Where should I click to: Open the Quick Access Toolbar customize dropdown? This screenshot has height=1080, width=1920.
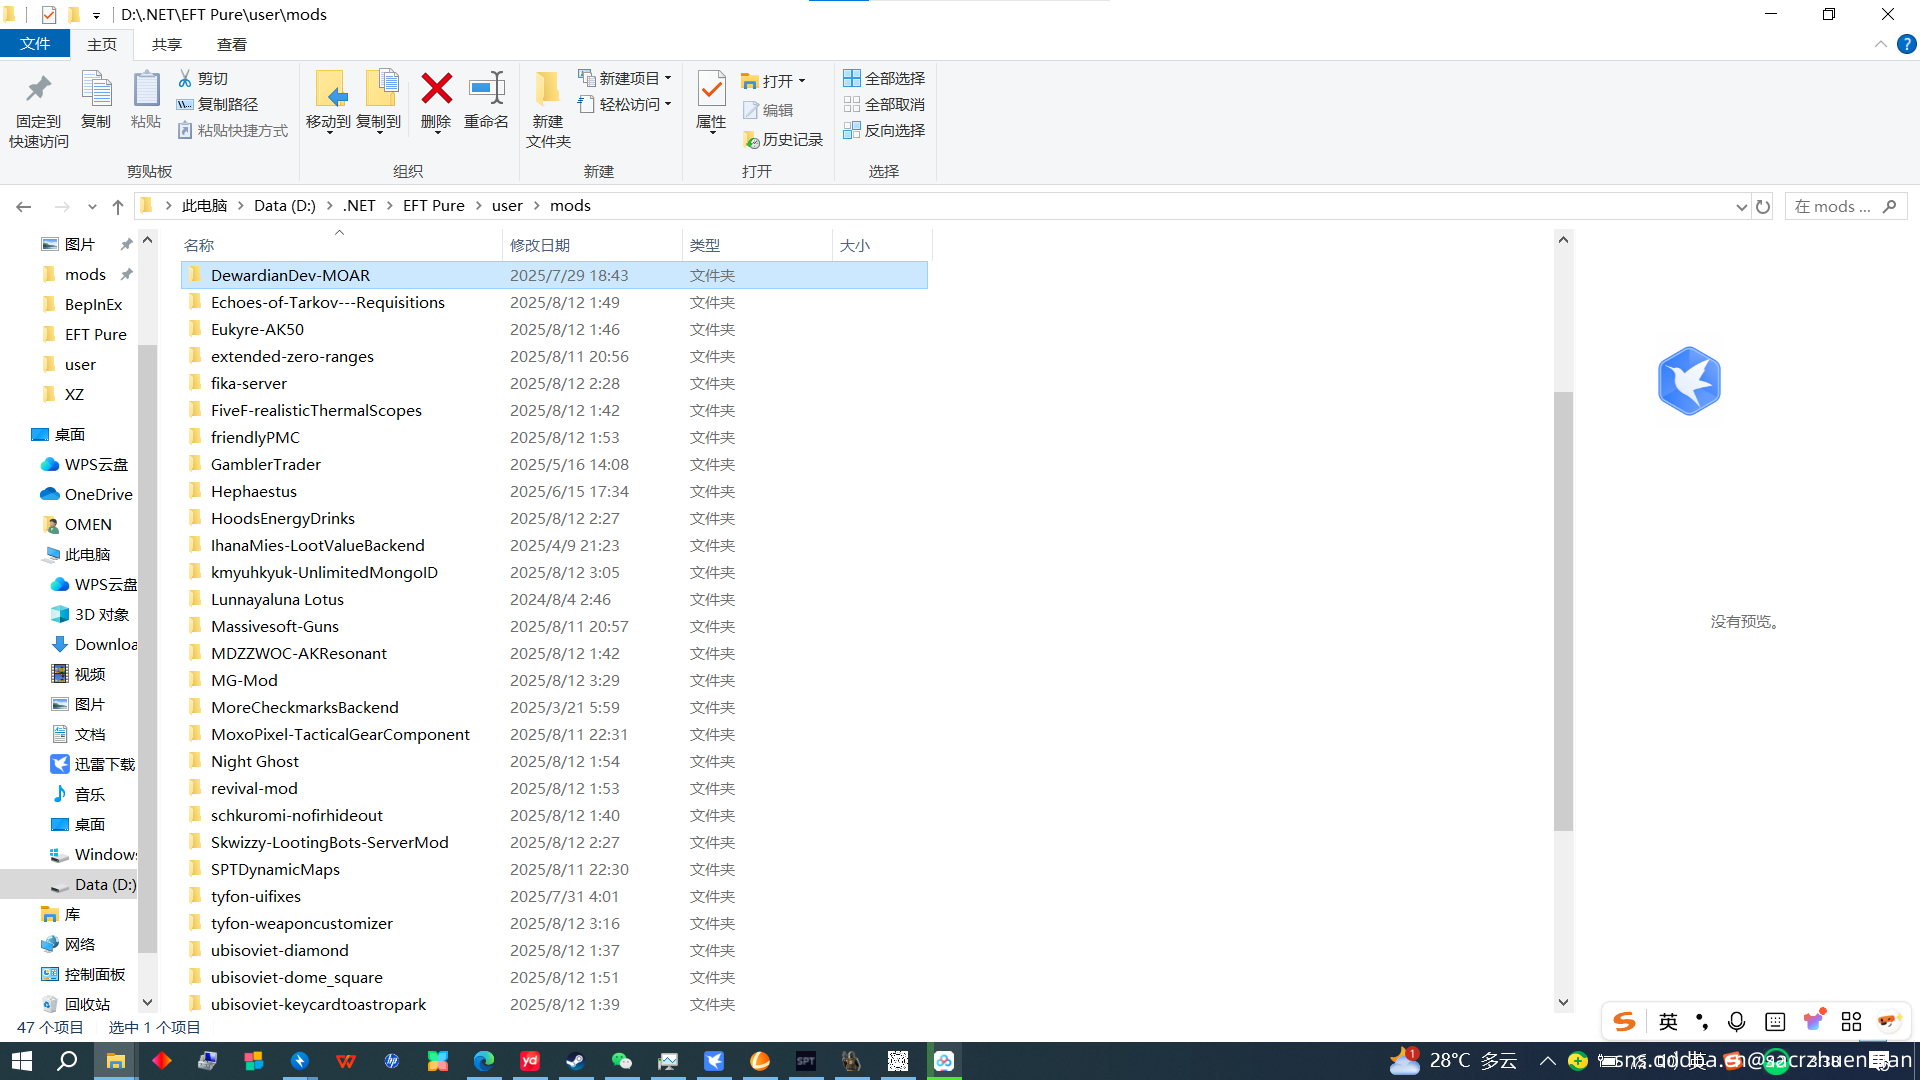(x=96, y=15)
